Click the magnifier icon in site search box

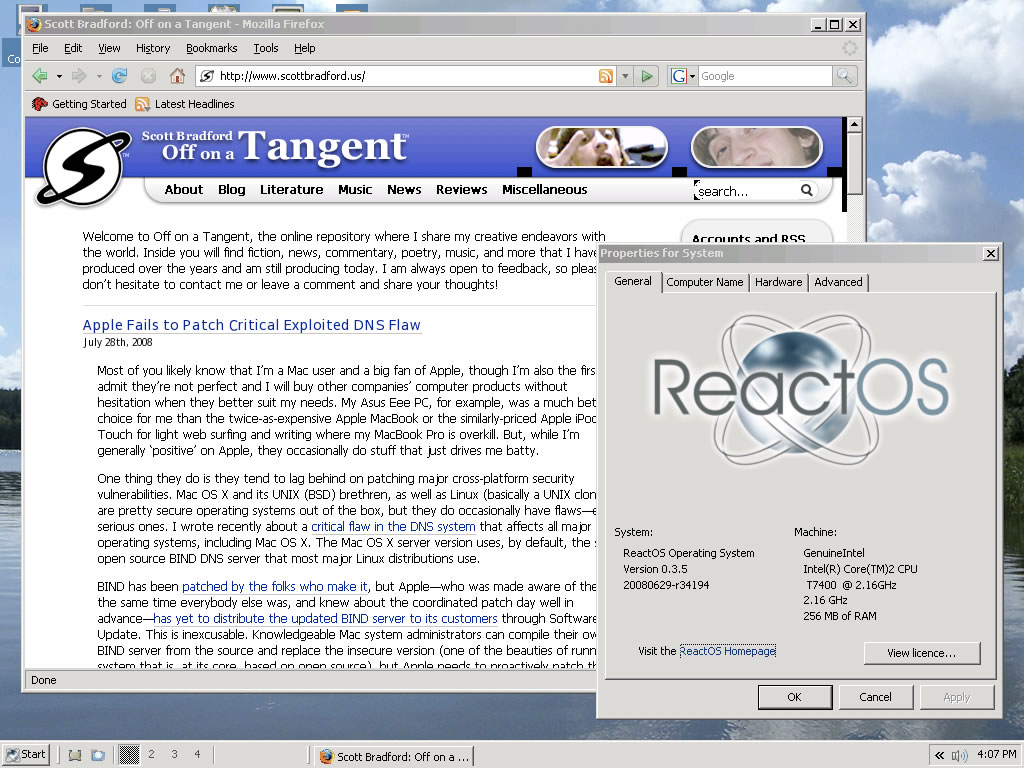point(806,190)
